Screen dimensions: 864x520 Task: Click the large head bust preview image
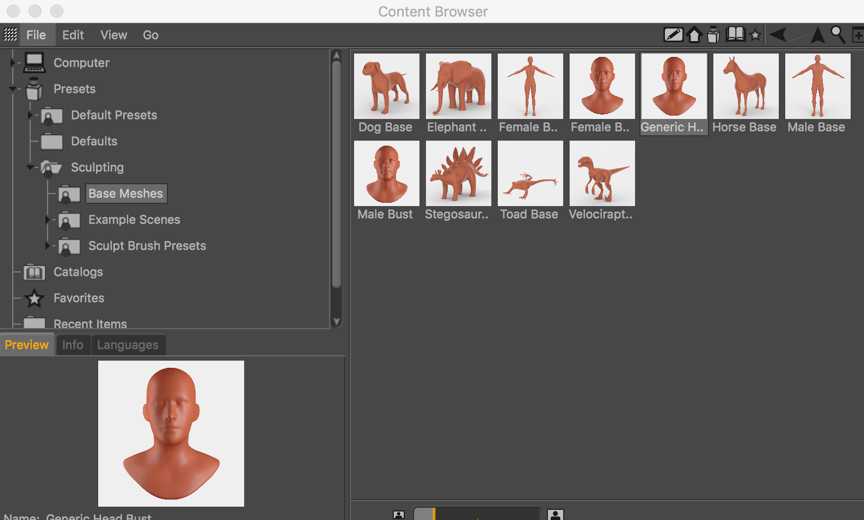pyautogui.click(x=171, y=434)
